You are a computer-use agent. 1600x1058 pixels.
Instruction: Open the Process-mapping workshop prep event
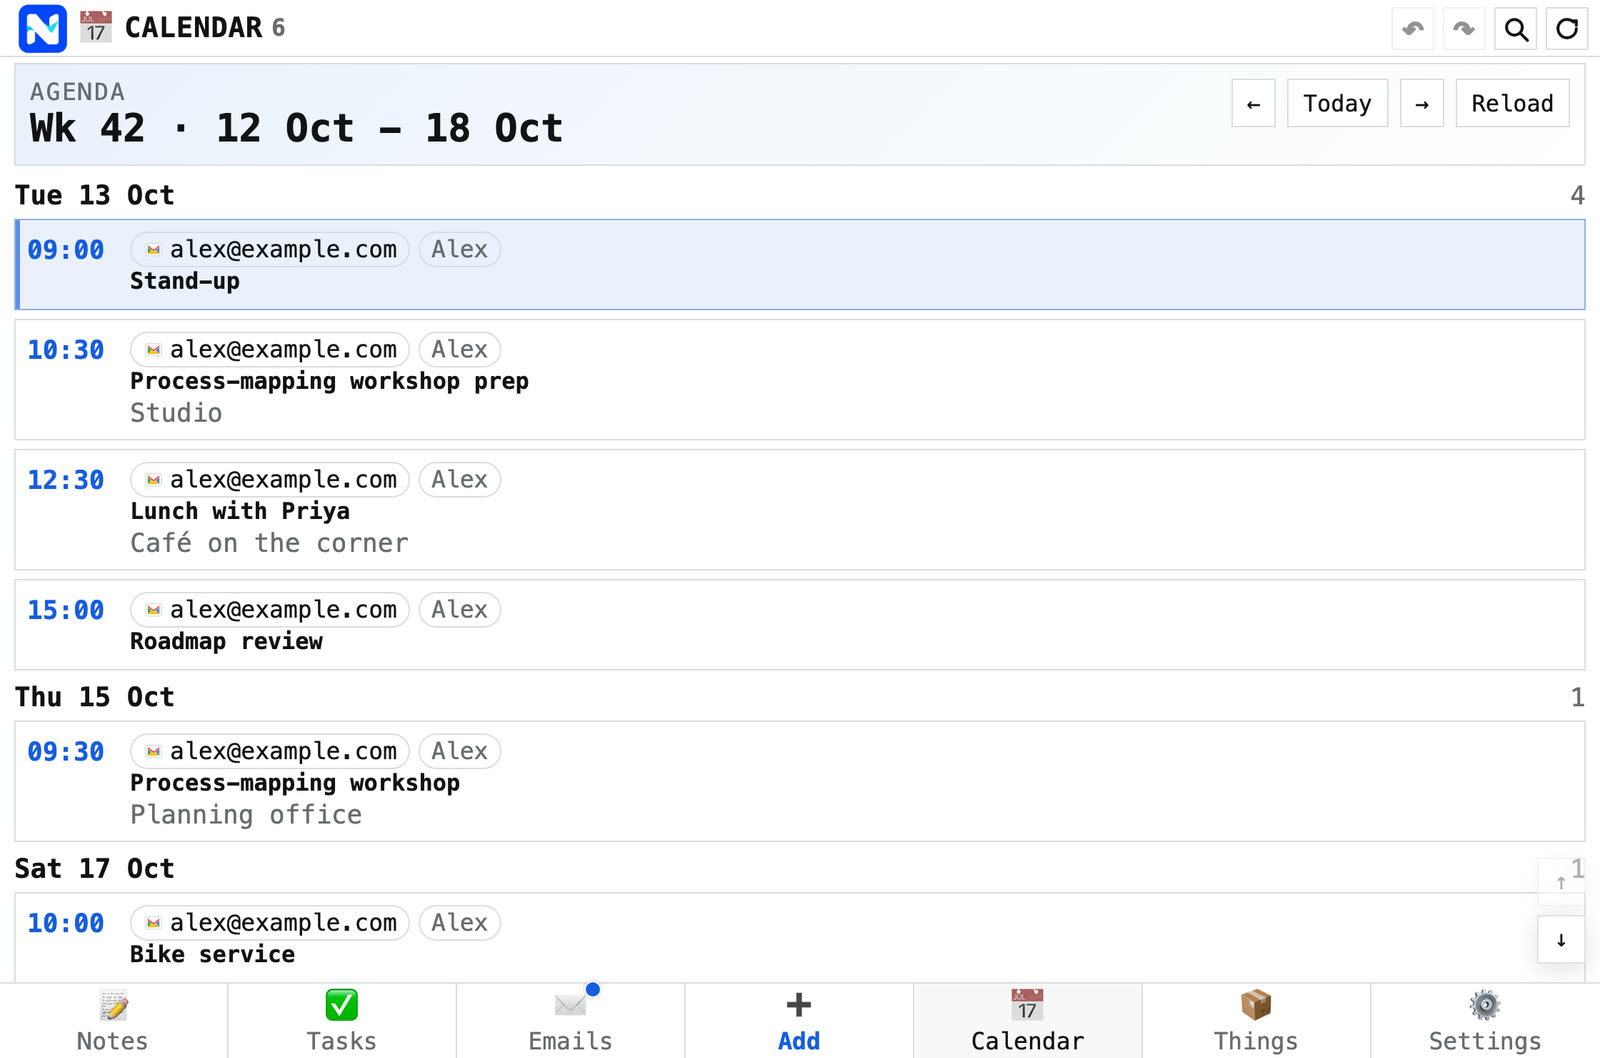tap(800, 380)
